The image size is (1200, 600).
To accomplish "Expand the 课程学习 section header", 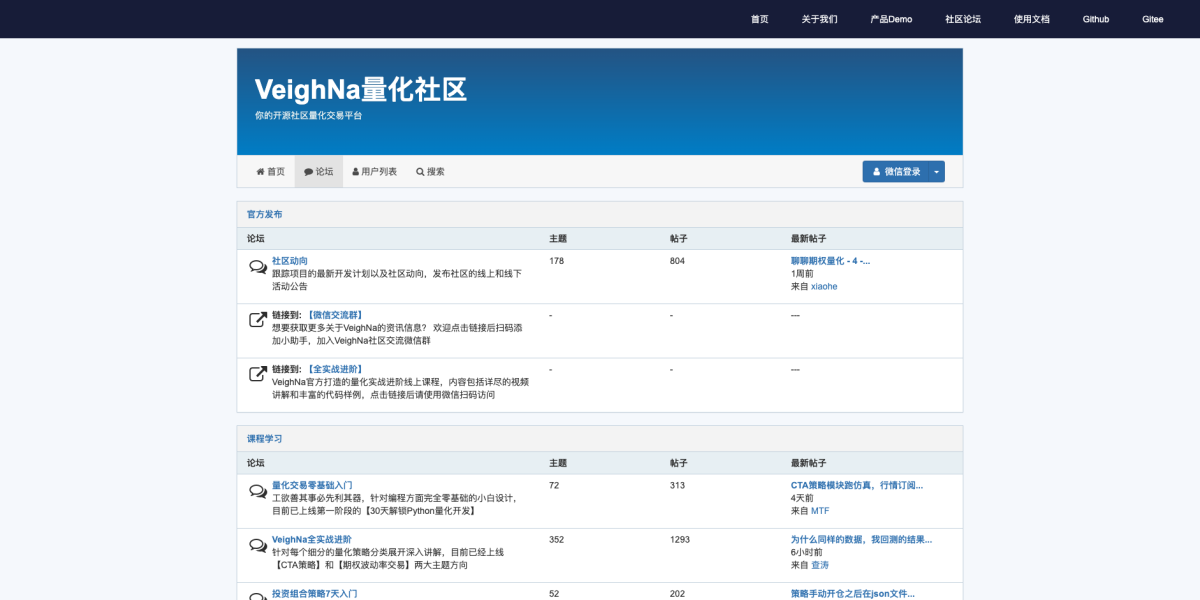I will [263, 438].
